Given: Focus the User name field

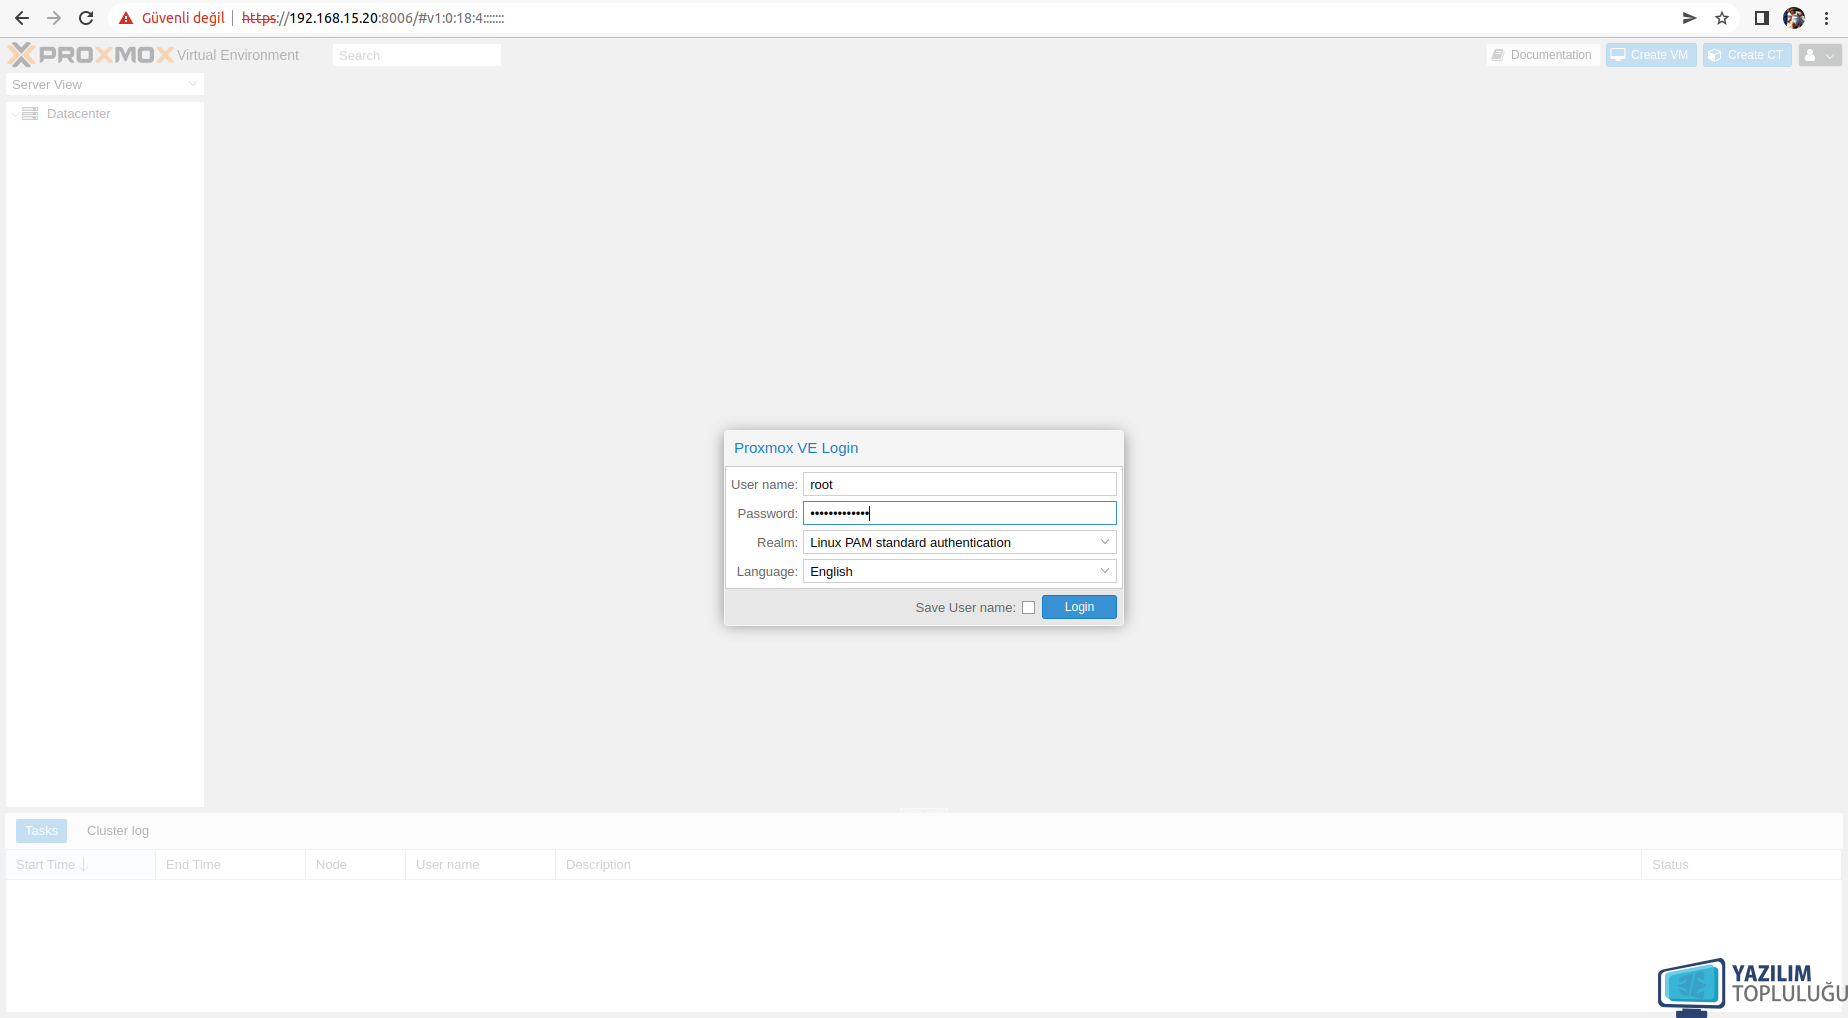Looking at the screenshot, I should coord(959,484).
